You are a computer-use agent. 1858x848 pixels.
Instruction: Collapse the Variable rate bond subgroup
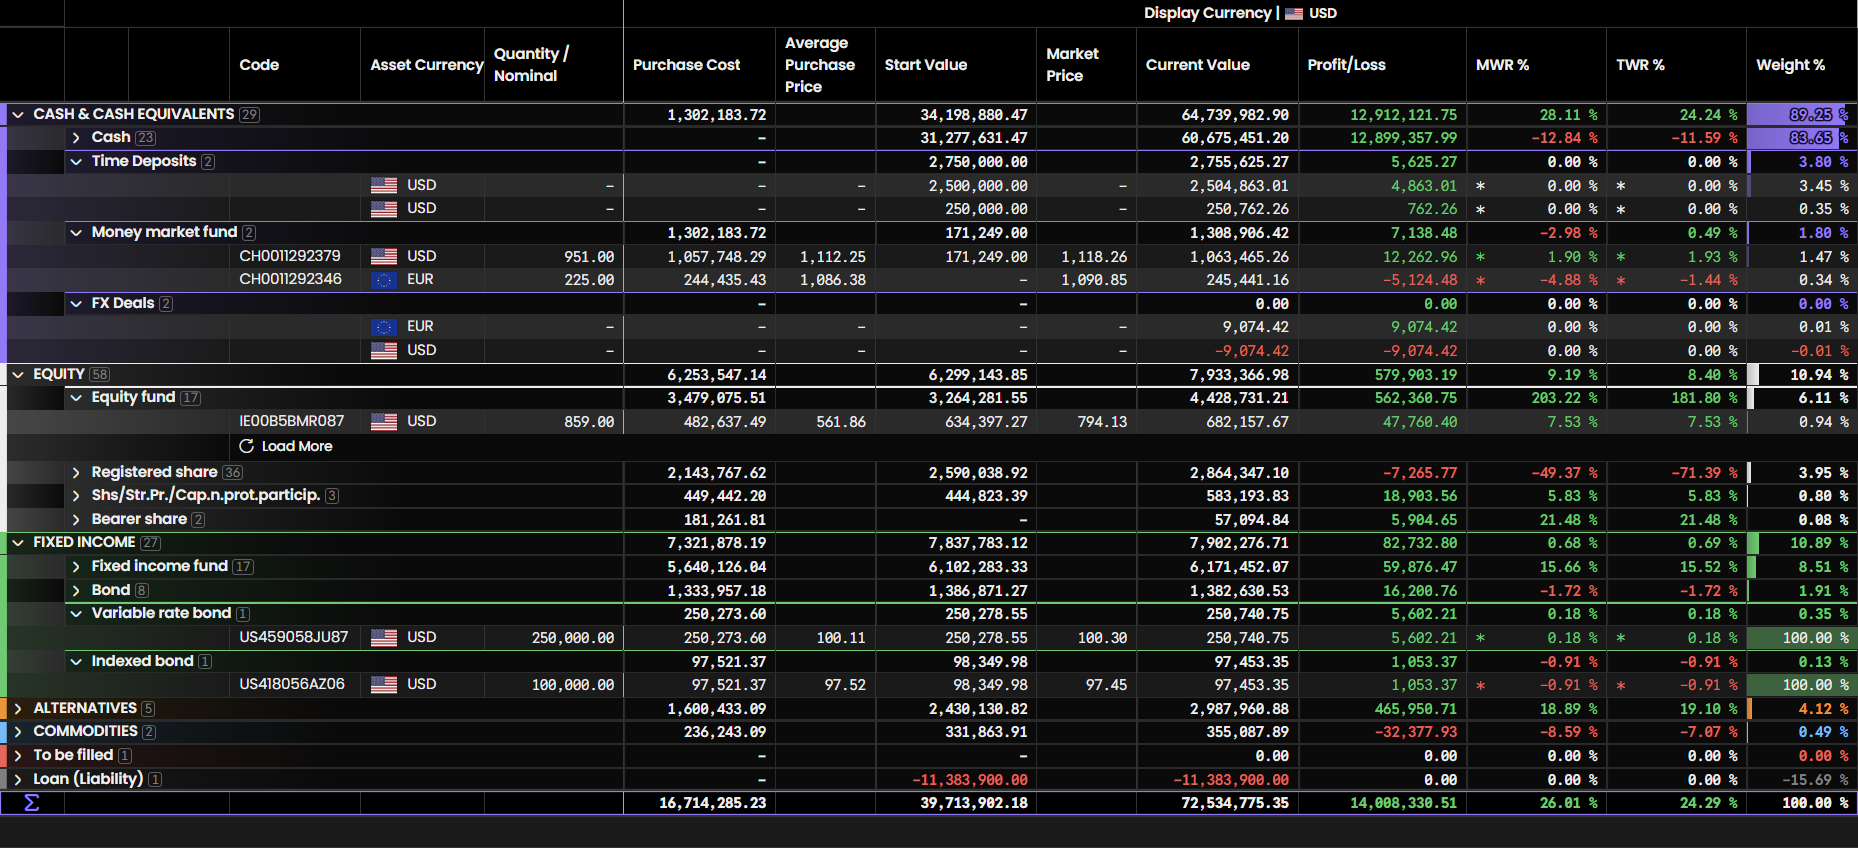click(x=76, y=614)
